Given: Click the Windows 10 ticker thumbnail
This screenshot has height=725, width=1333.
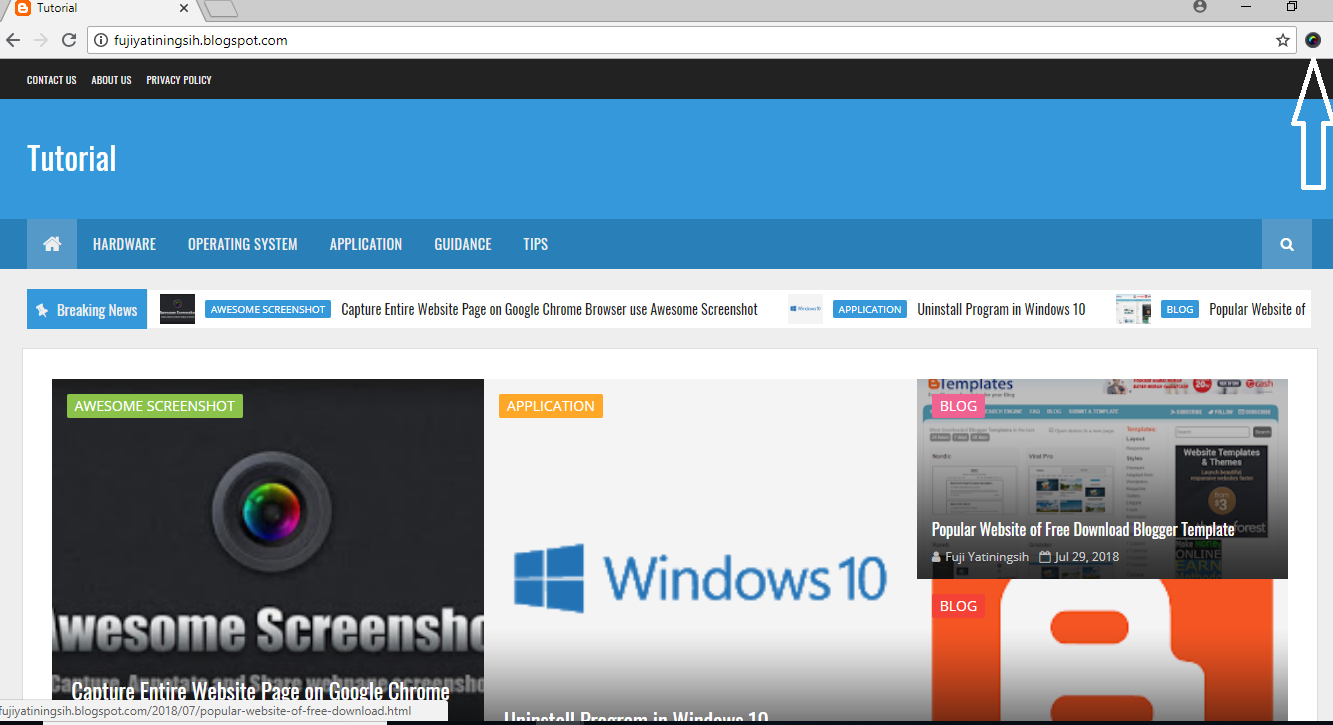Looking at the screenshot, I should coord(805,310).
